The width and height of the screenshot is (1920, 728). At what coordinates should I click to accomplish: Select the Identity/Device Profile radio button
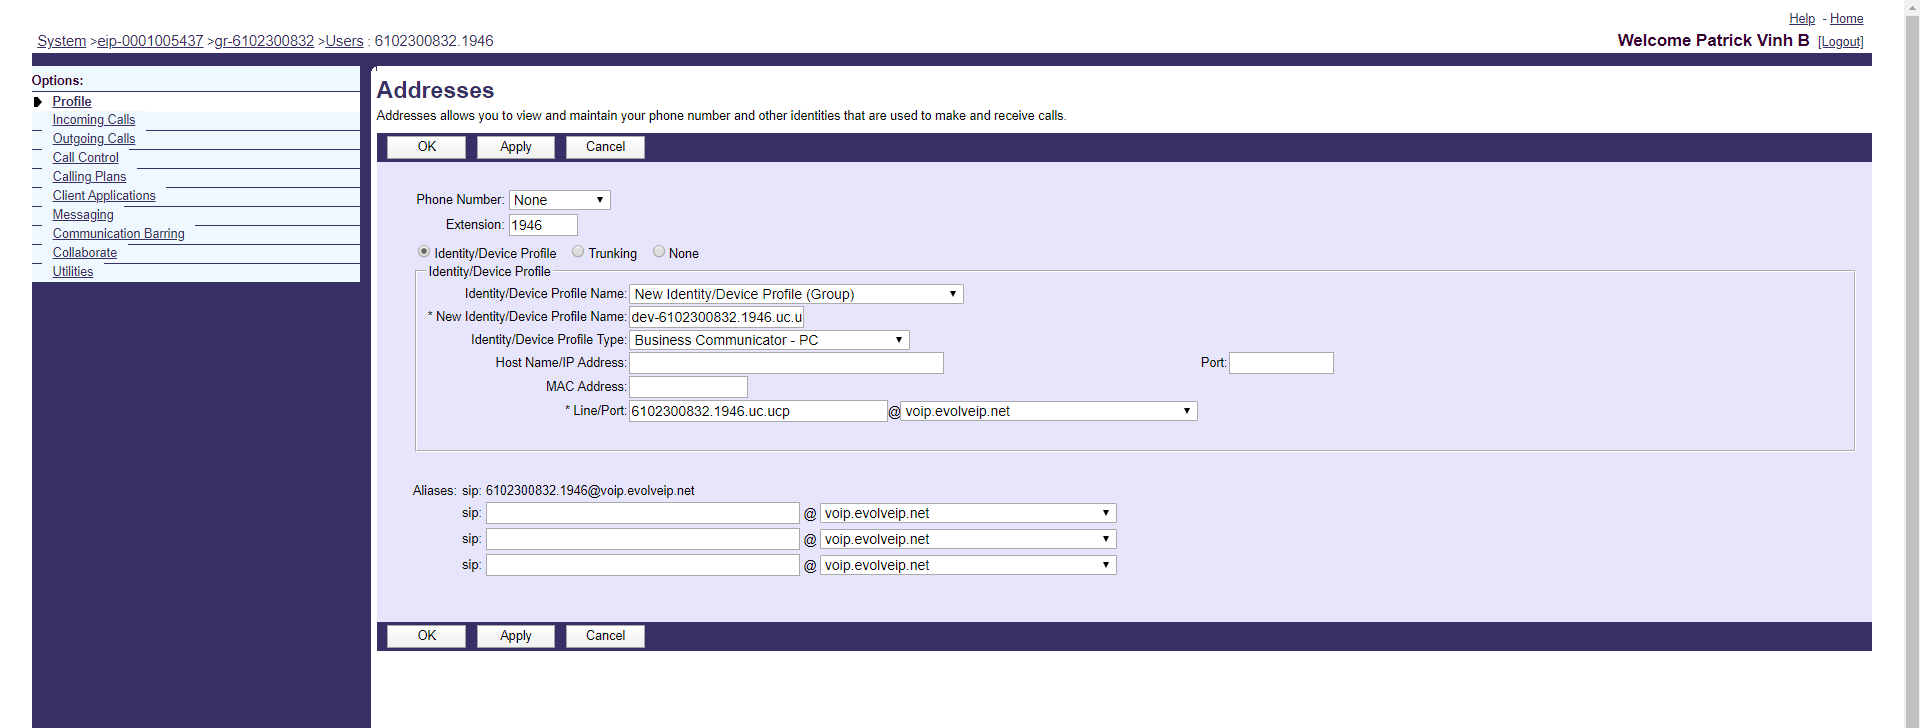point(424,252)
